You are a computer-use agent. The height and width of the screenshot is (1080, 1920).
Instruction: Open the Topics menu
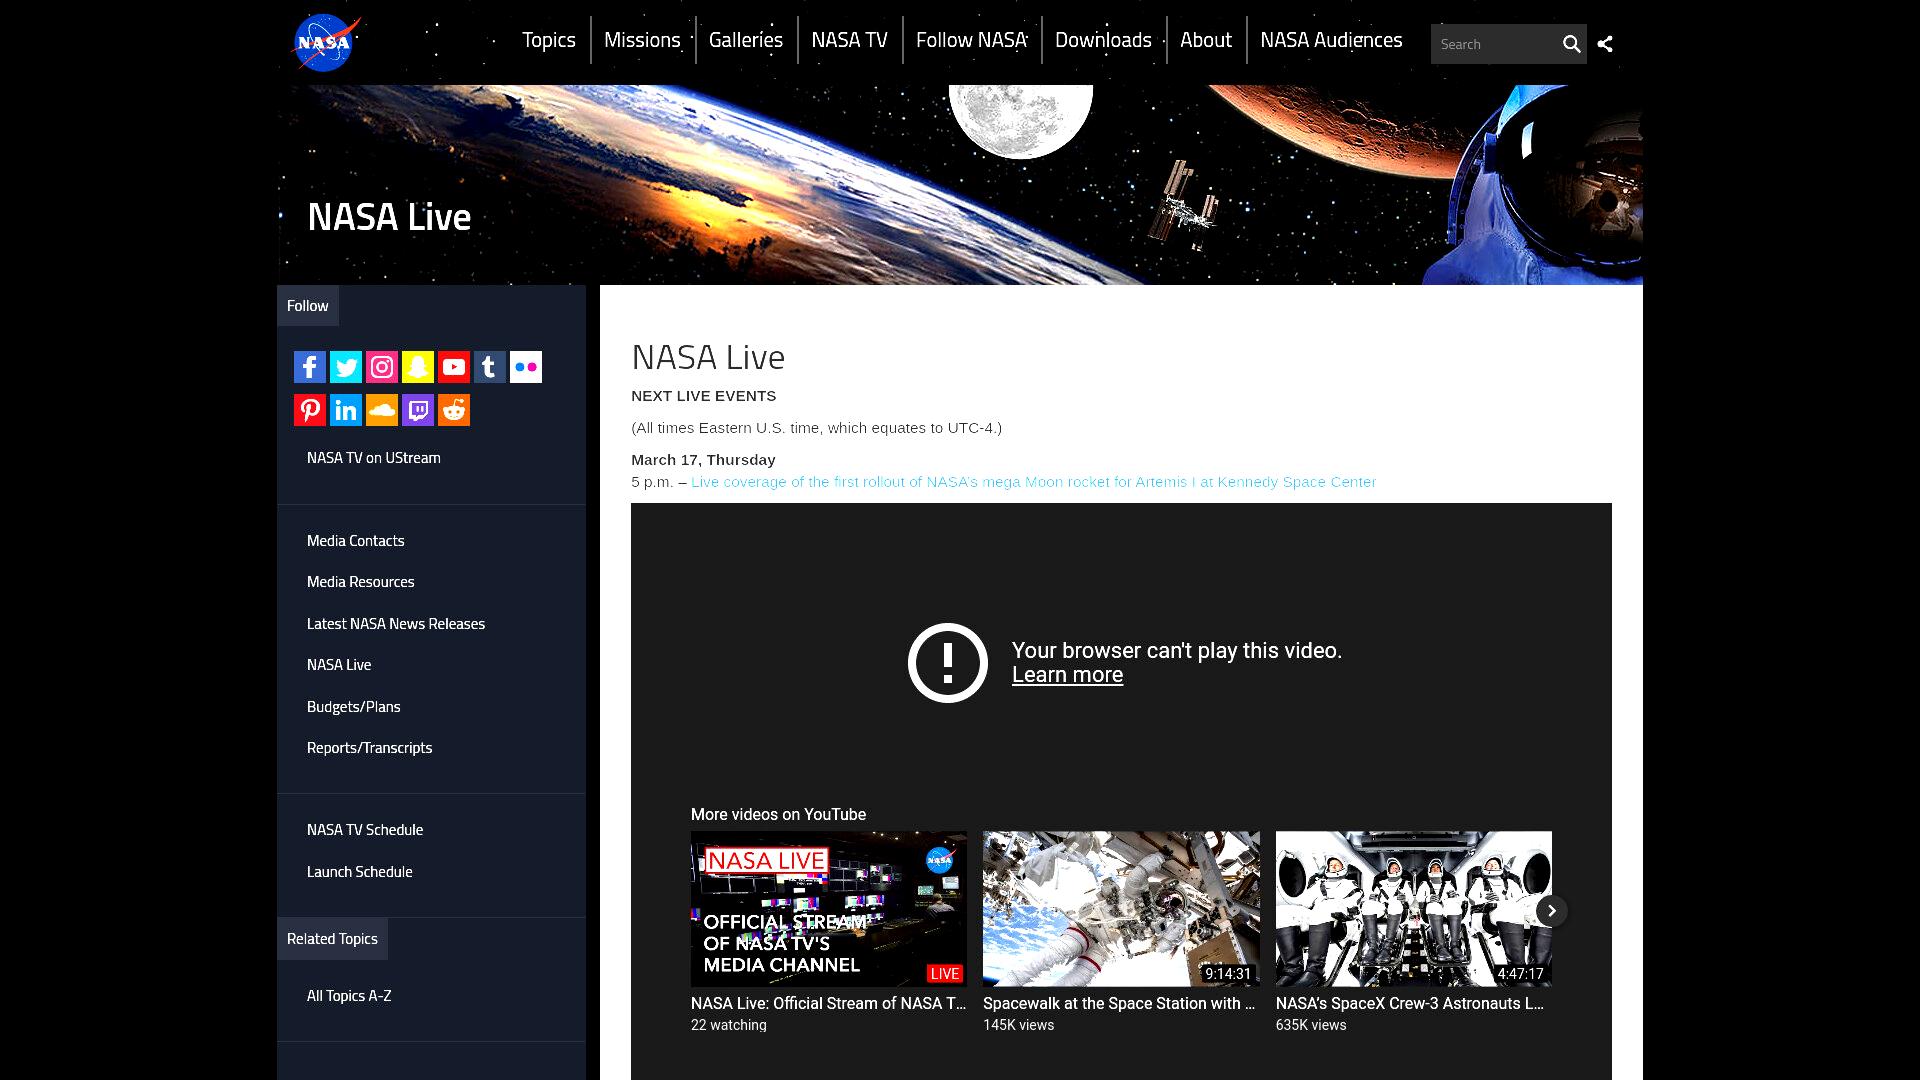point(549,40)
